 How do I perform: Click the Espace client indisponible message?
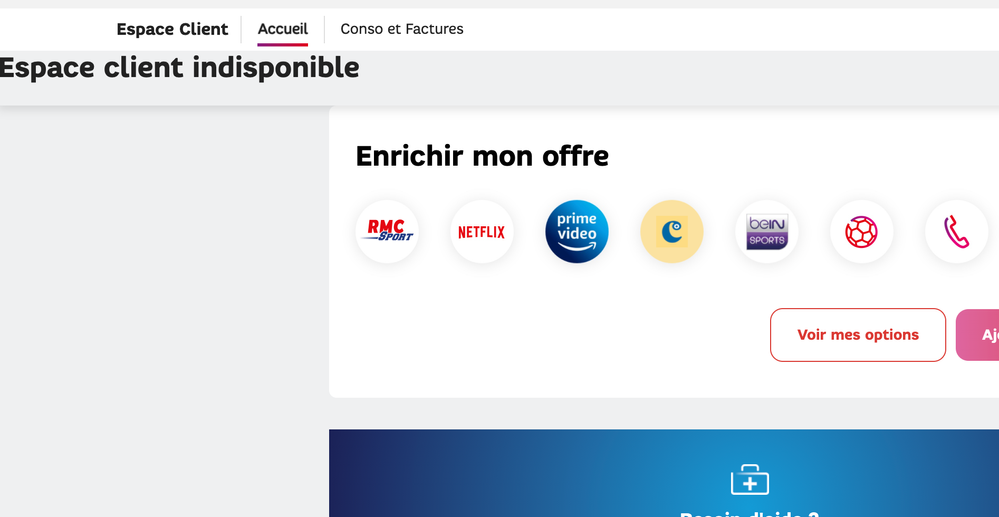coord(179,68)
